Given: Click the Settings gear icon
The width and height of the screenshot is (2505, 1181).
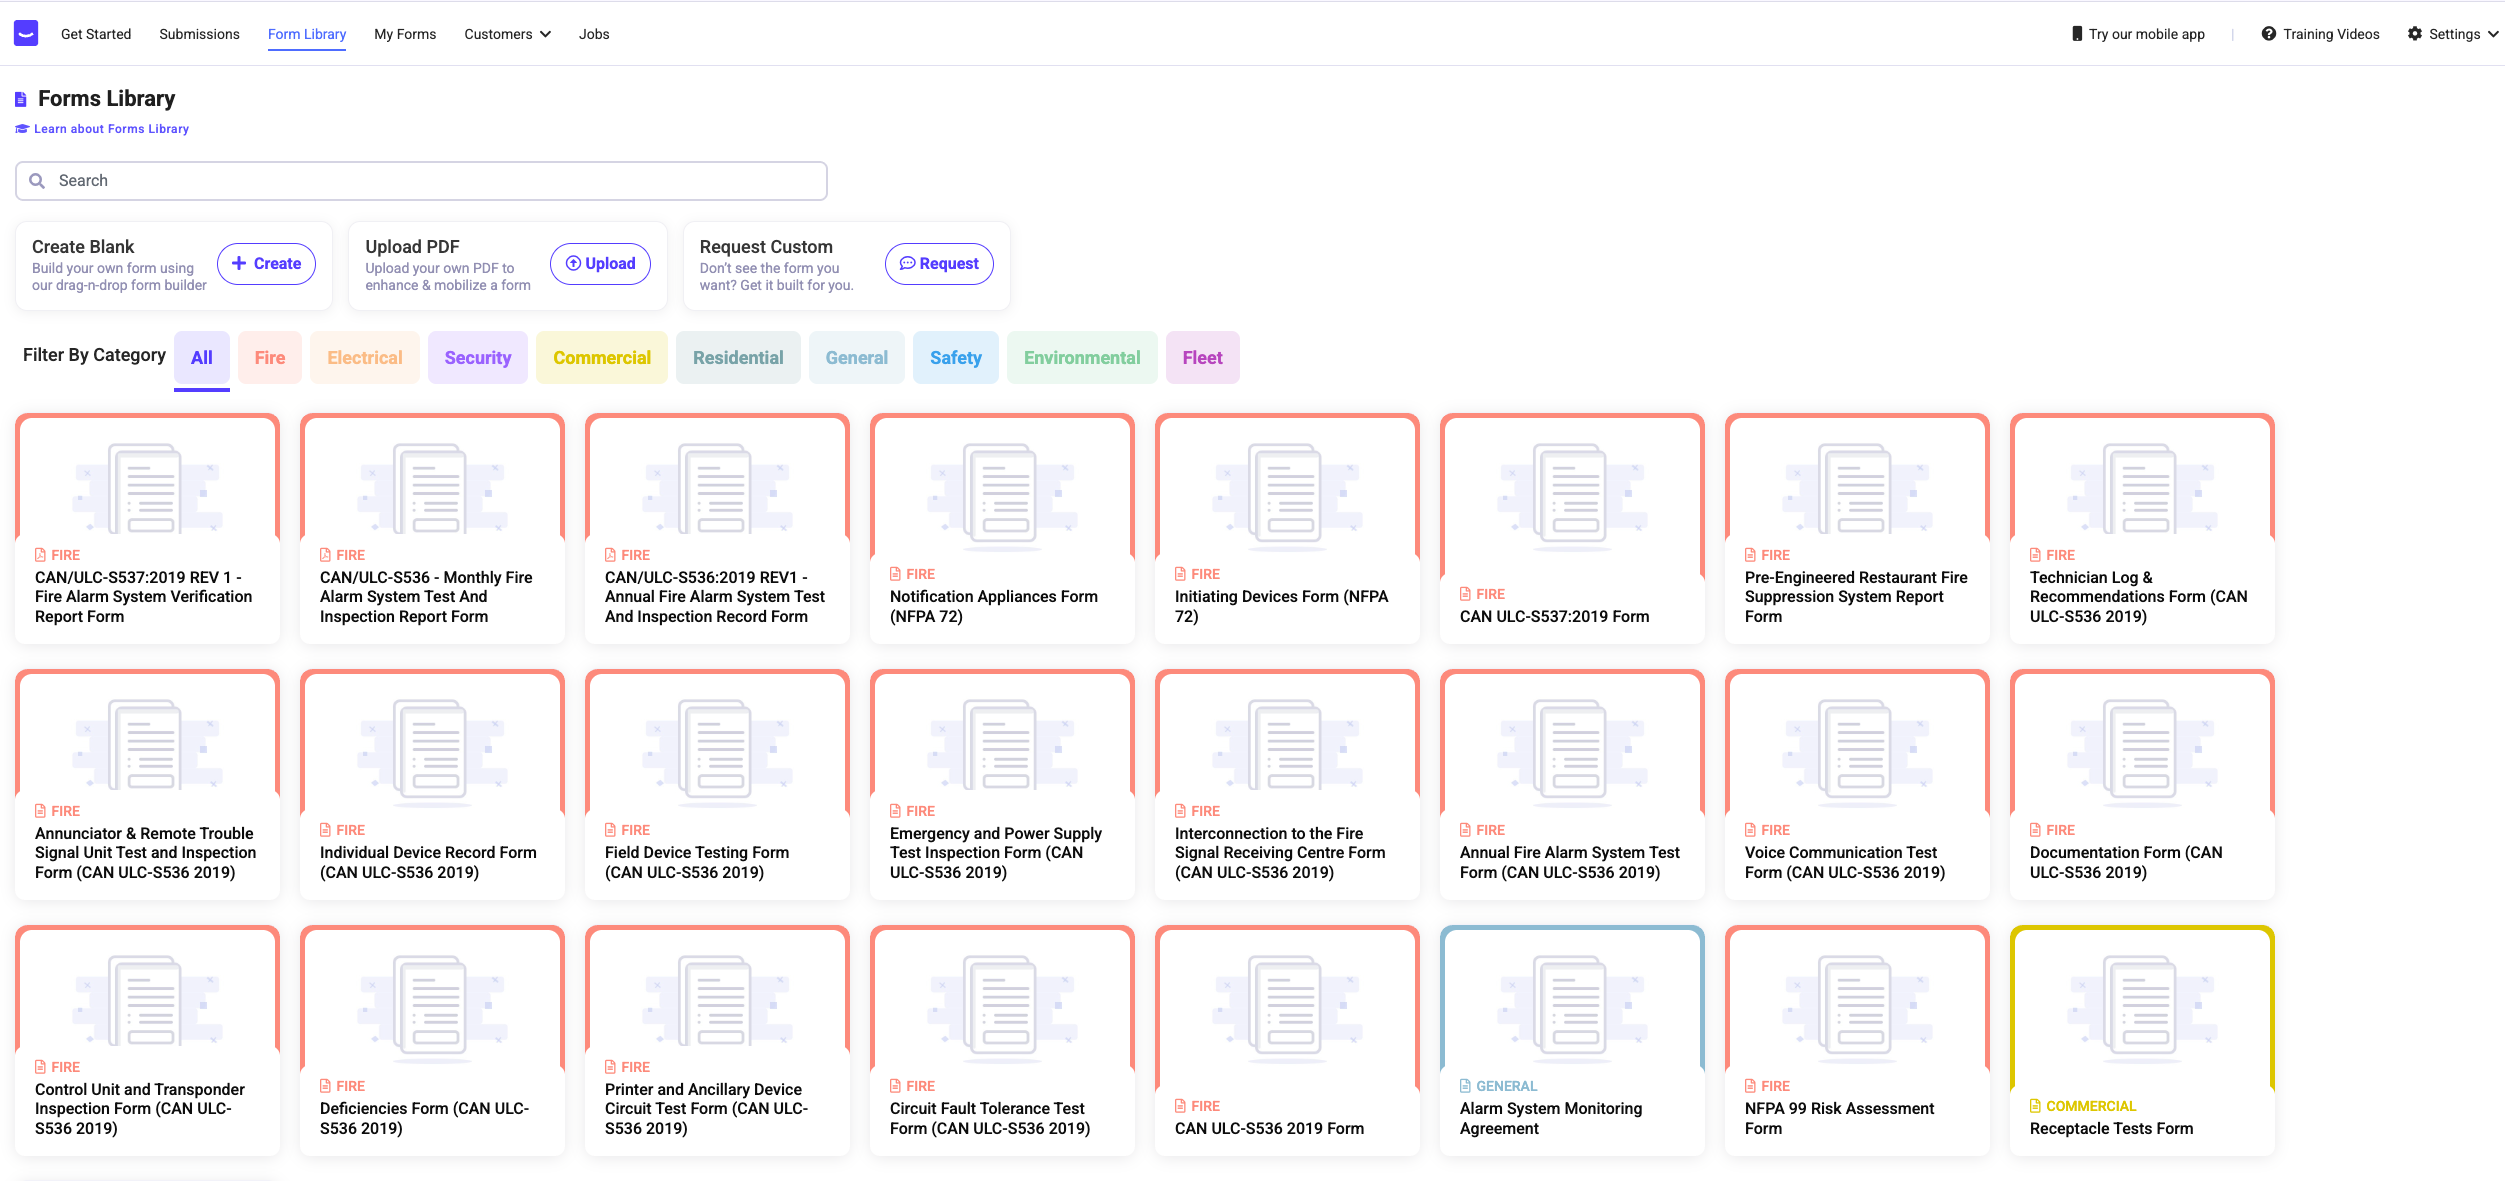Looking at the screenshot, I should pos(2415,34).
